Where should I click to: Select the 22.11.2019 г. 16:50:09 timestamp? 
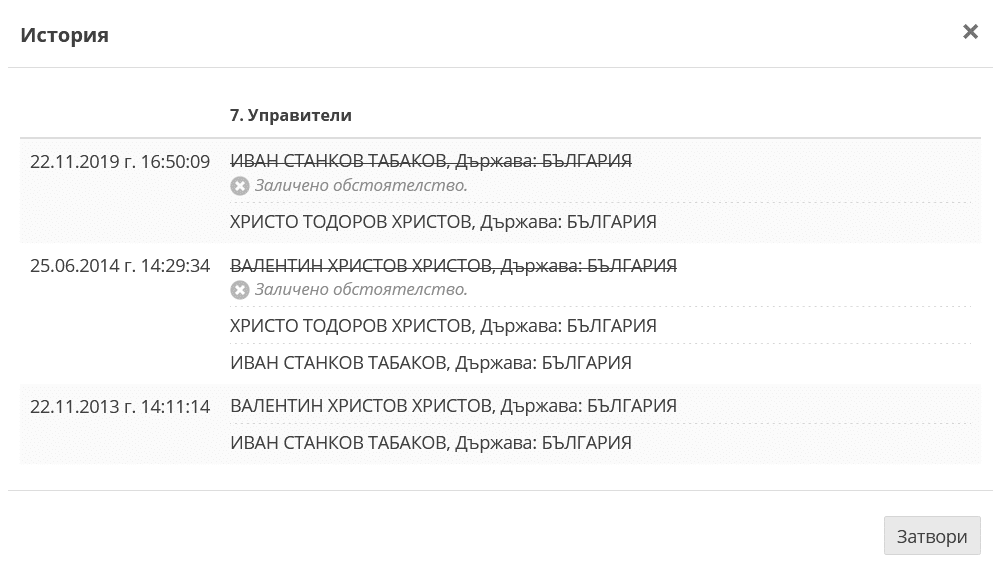click(120, 161)
